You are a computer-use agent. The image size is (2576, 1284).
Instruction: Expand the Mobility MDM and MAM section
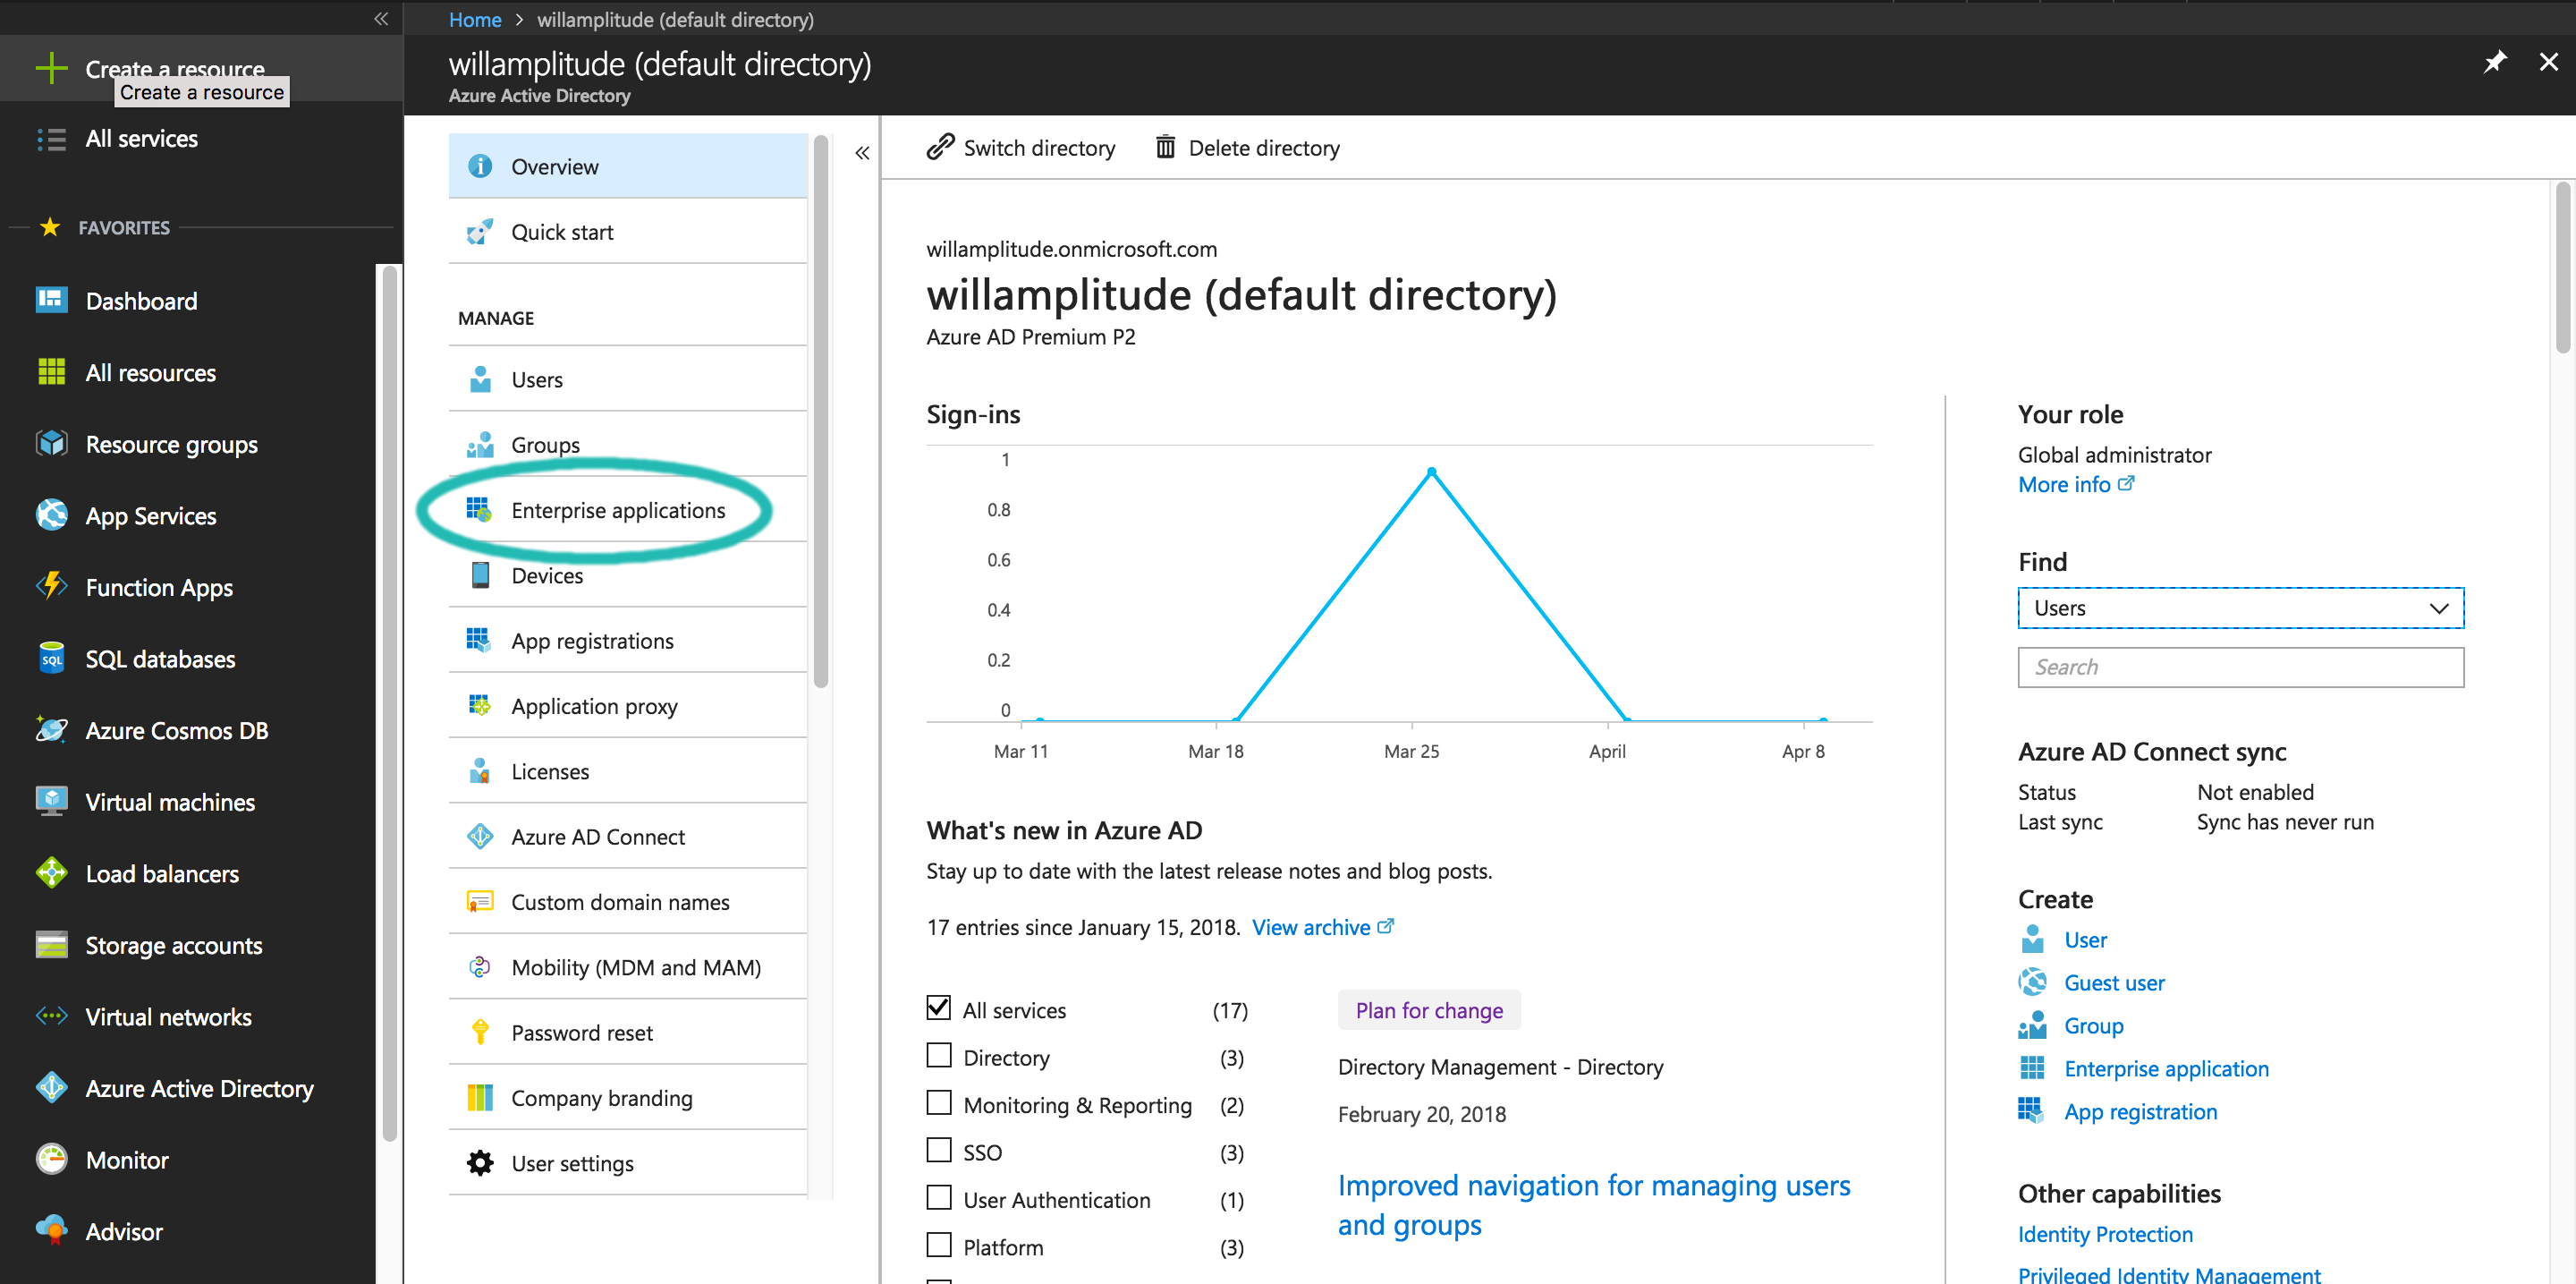636,966
